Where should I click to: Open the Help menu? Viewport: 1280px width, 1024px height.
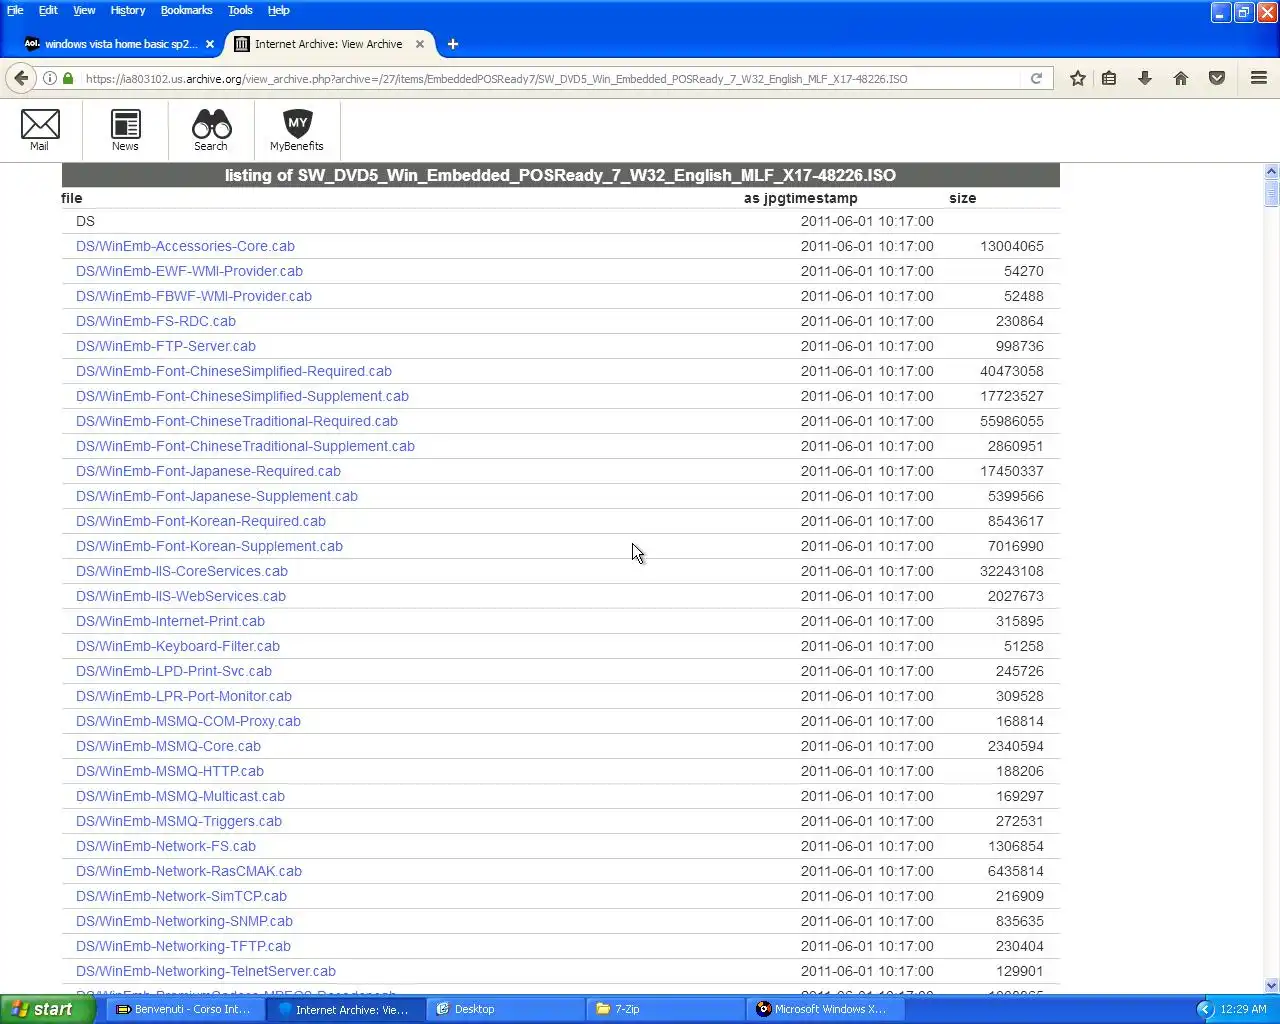(278, 10)
